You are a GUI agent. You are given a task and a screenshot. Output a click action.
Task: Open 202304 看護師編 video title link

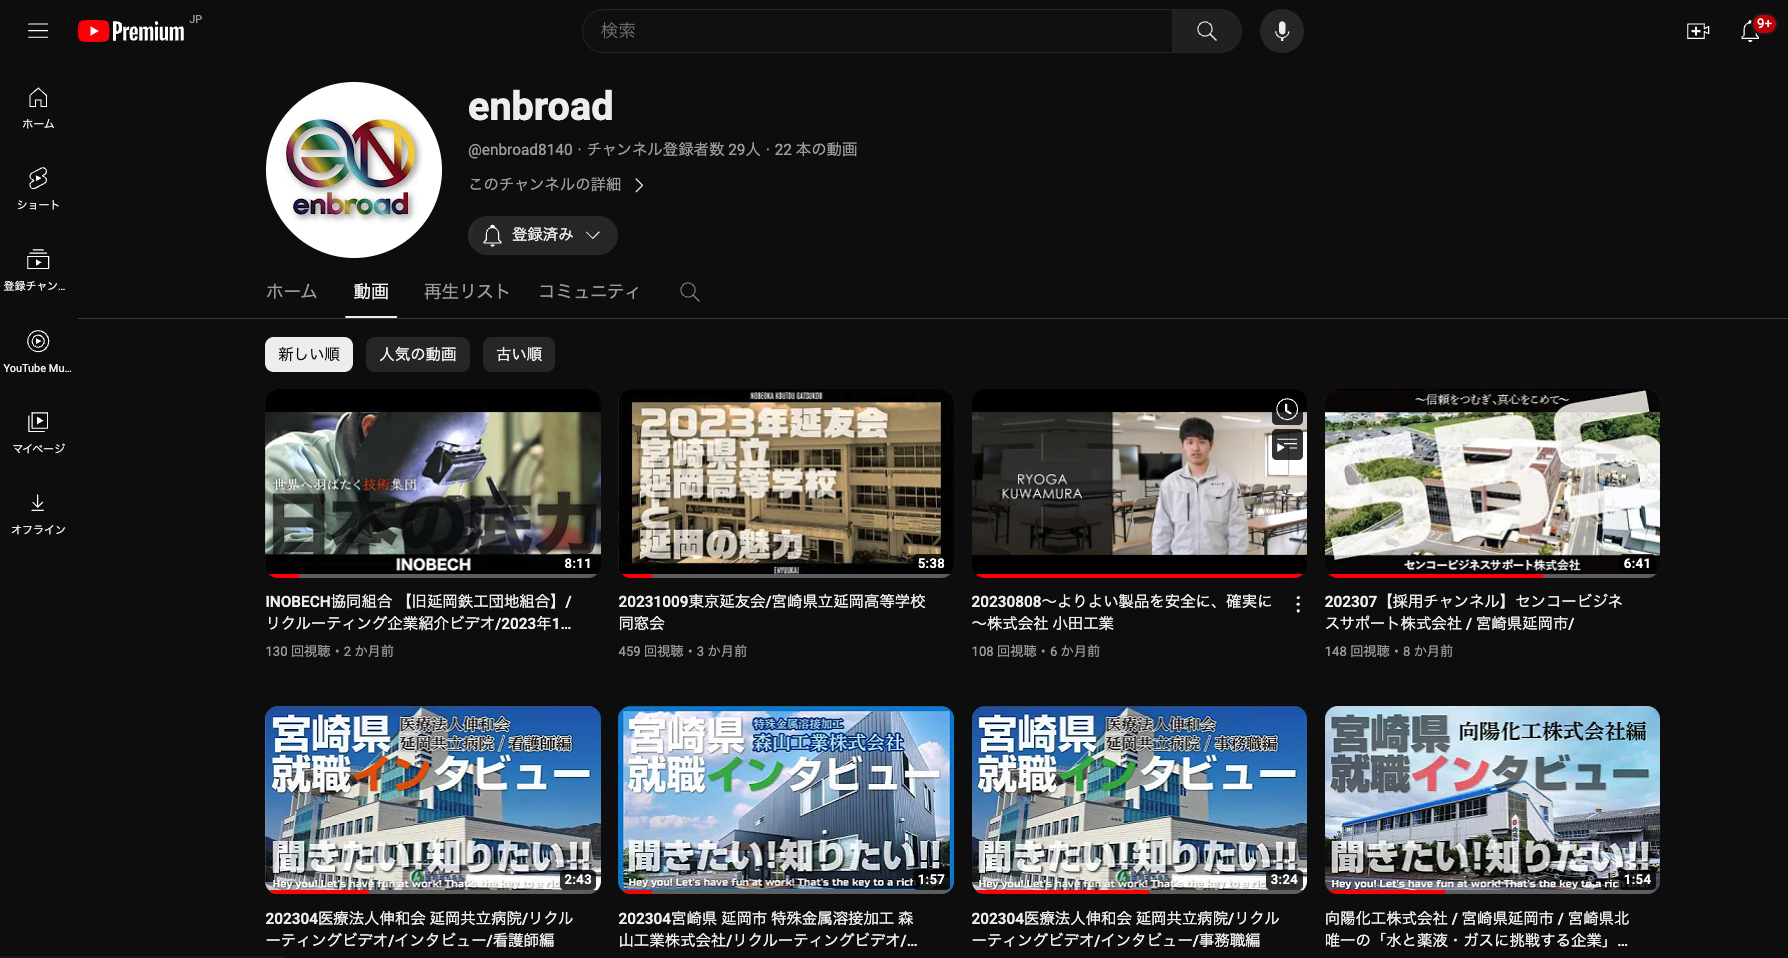(419, 929)
